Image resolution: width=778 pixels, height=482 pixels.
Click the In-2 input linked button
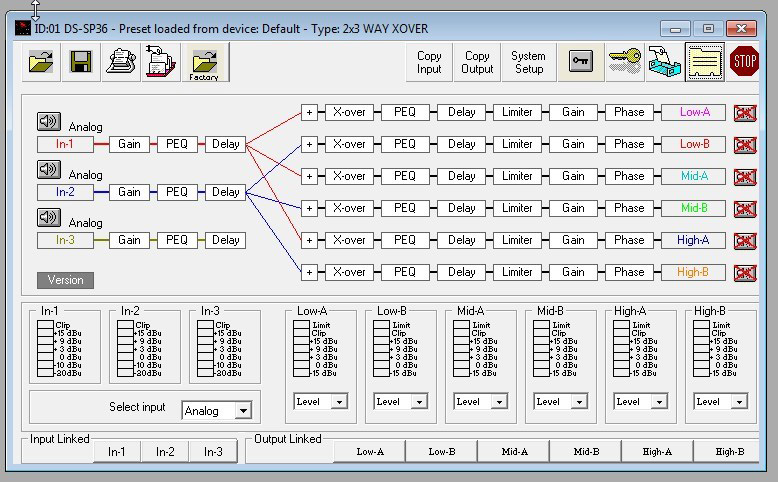165,452
